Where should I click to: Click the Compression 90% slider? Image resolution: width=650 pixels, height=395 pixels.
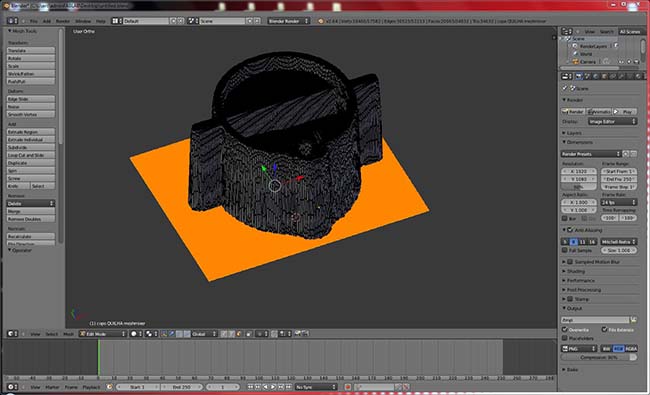(599, 357)
